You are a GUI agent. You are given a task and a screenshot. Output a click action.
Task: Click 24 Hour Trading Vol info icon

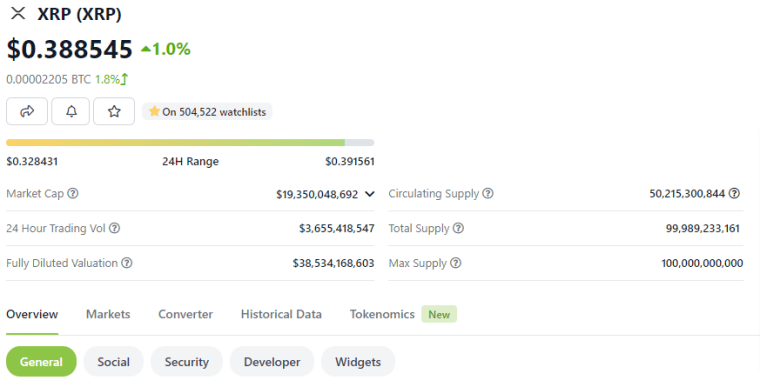coord(114,228)
